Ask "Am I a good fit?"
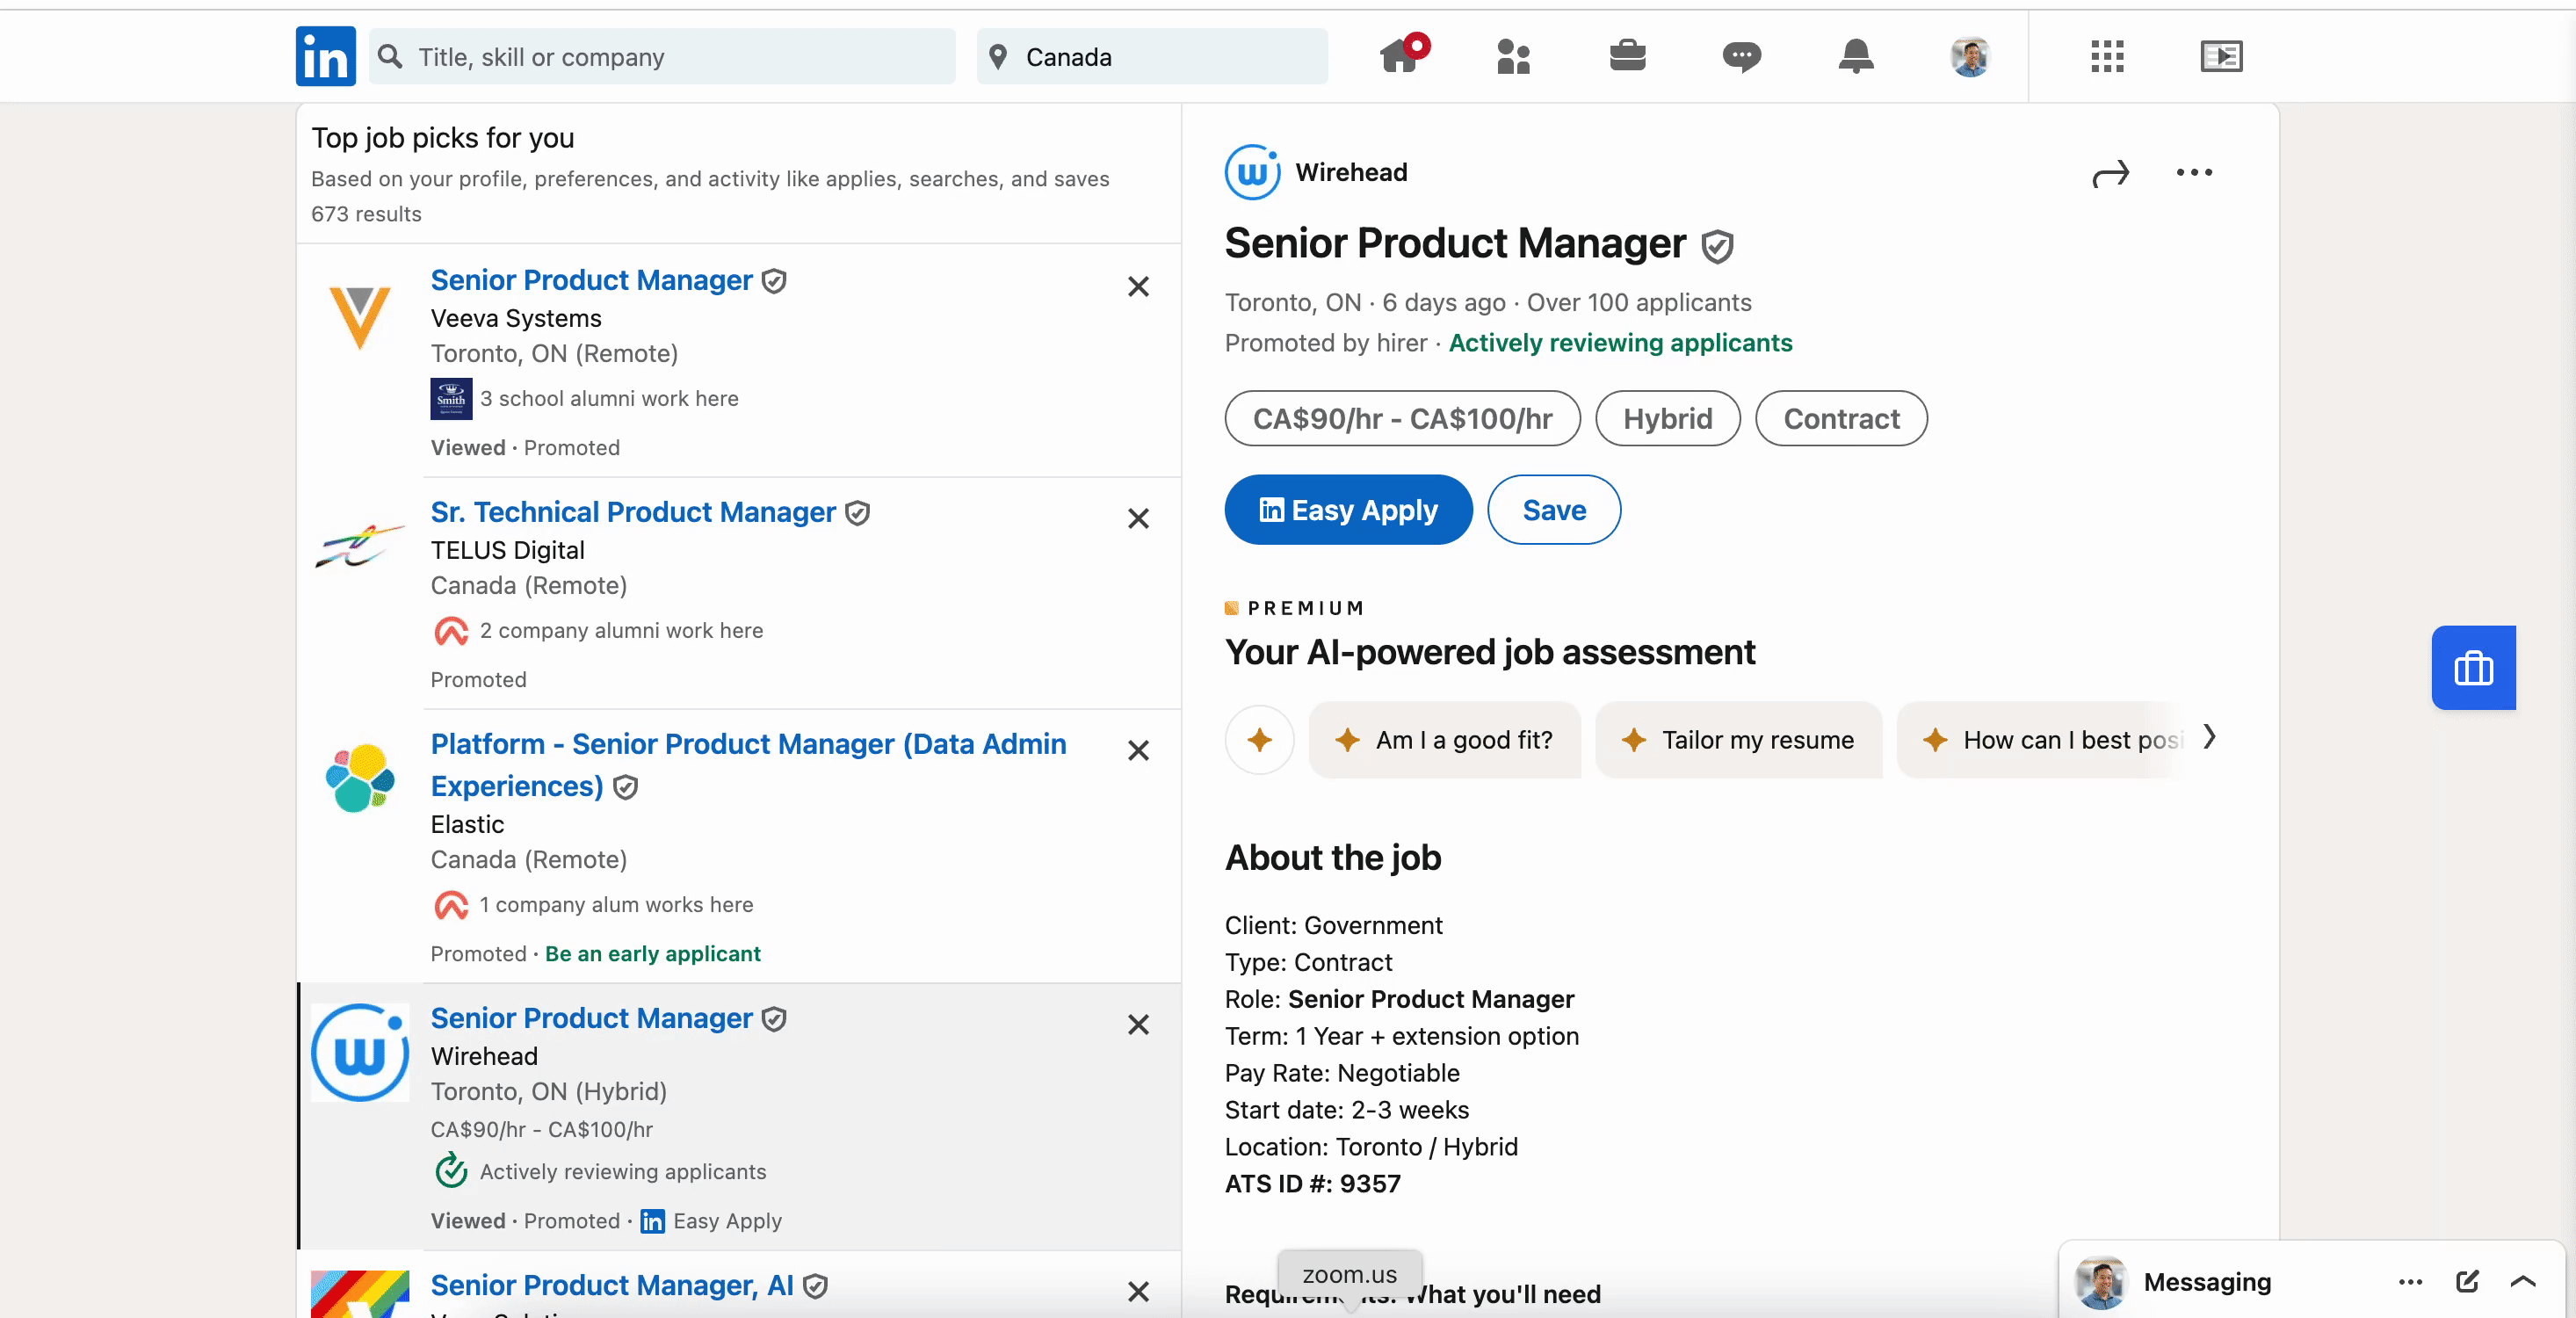 click(1444, 740)
